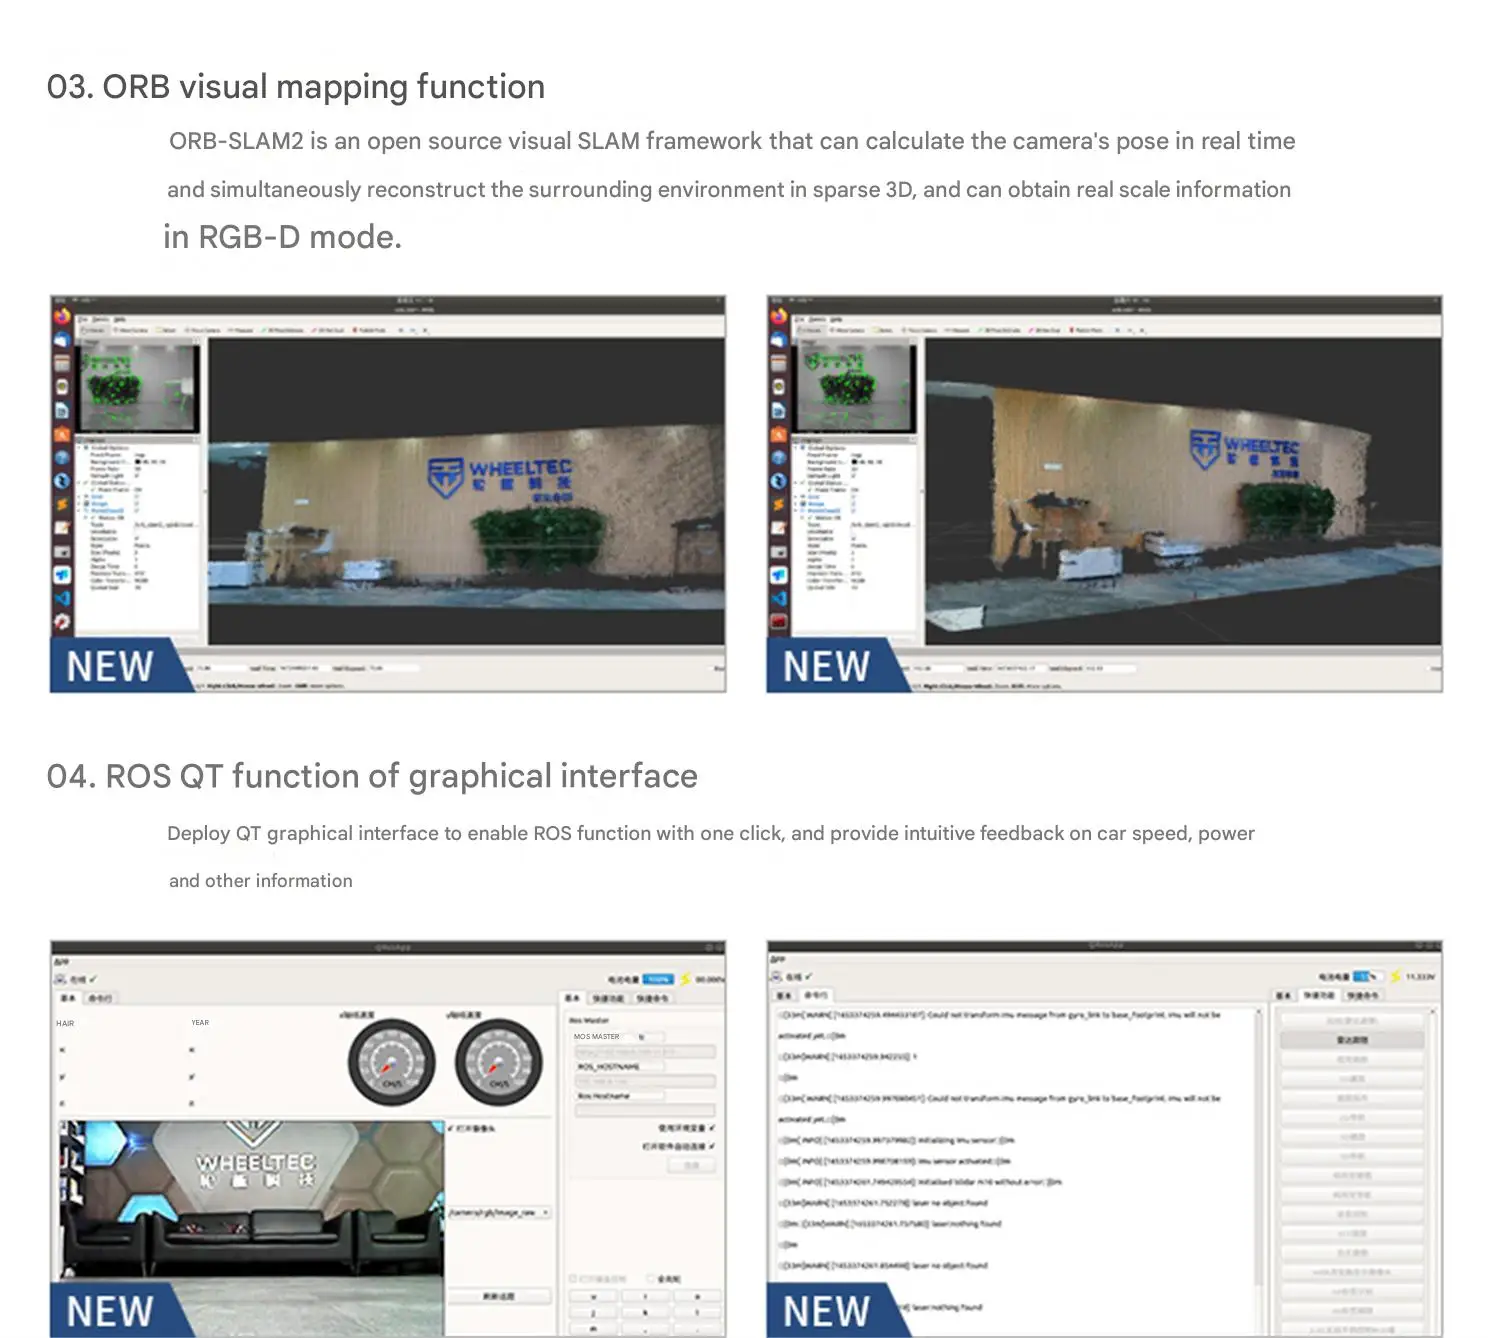1493x1338 pixels.
Task: Click Publish Point in the left RViz toolbar
Action: point(369,329)
